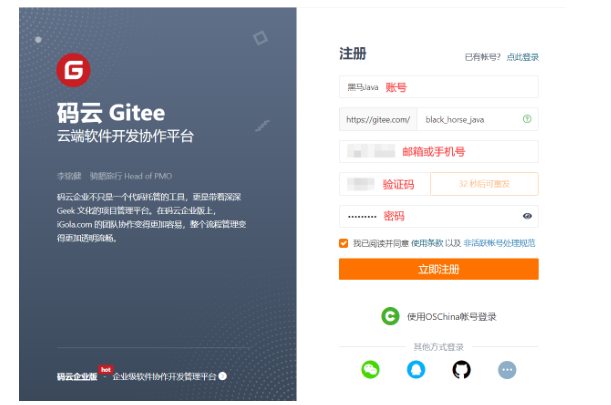Click the 32 秒后可重发 resend code button
Screen dimensions: 611x405
(484, 184)
